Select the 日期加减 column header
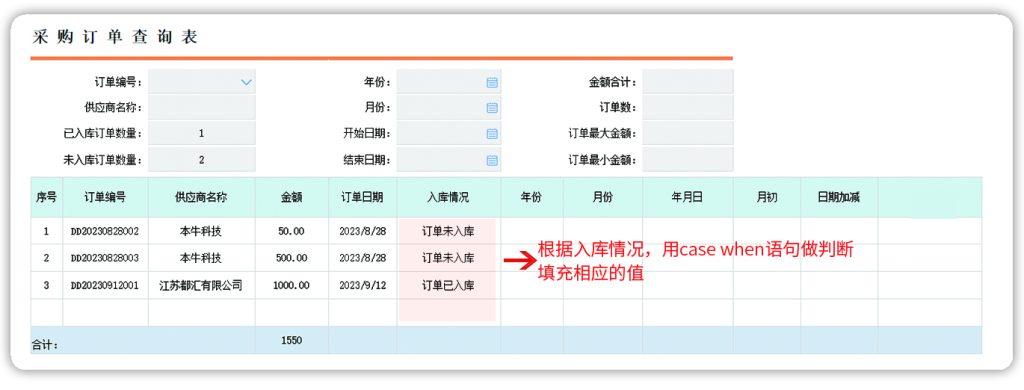This screenshot has width=1024, height=390. 839,197
